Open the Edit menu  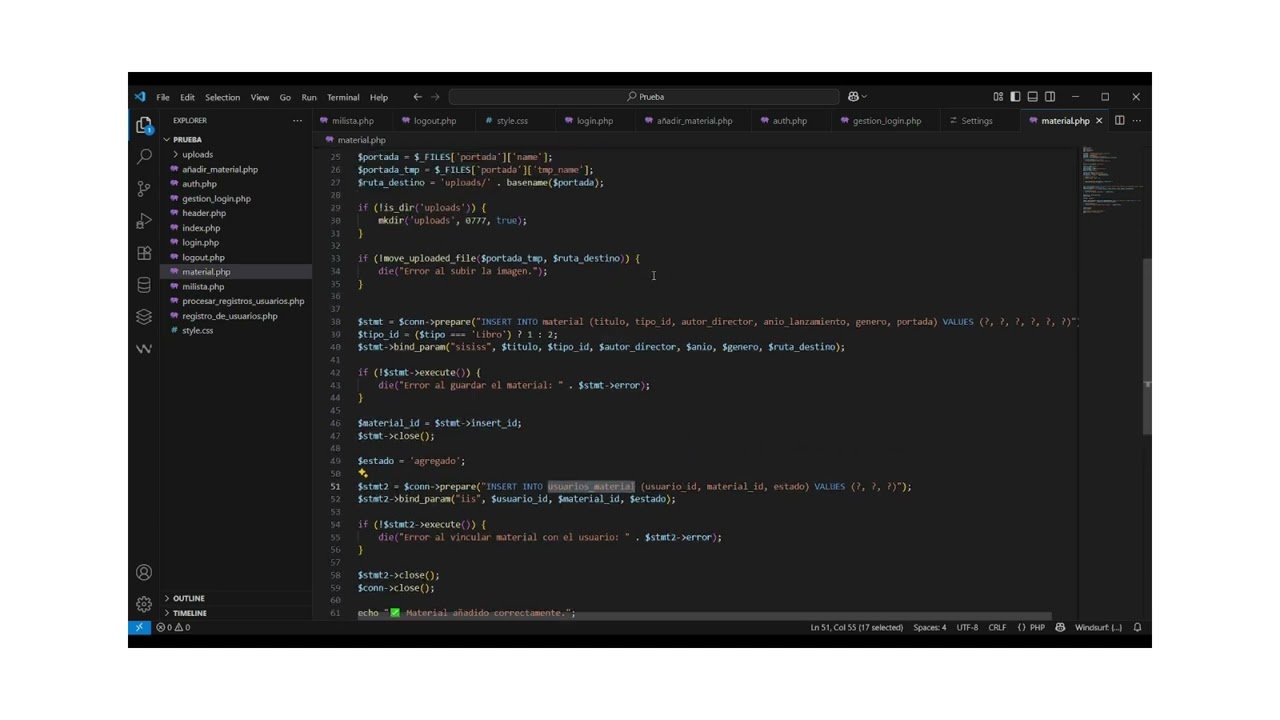click(187, 97)
